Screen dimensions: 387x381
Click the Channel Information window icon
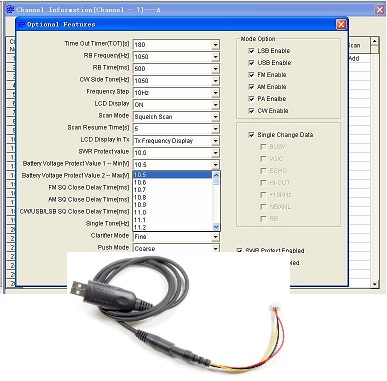click(10, 9)
